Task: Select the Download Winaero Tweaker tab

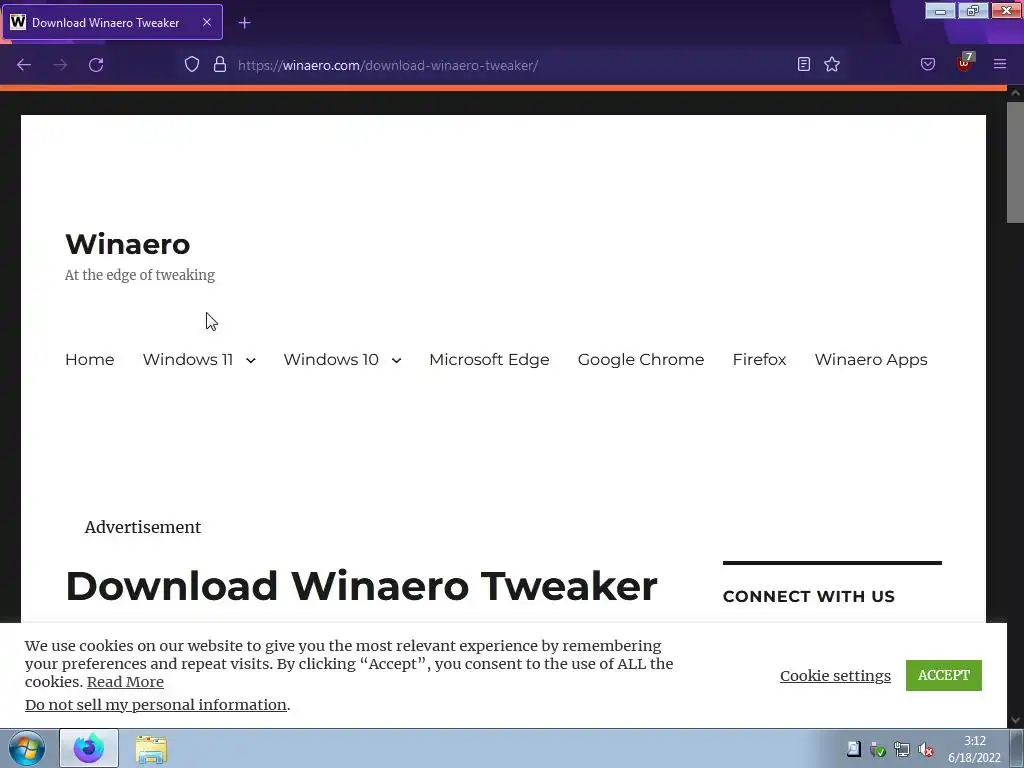Action: coord(113,22)
